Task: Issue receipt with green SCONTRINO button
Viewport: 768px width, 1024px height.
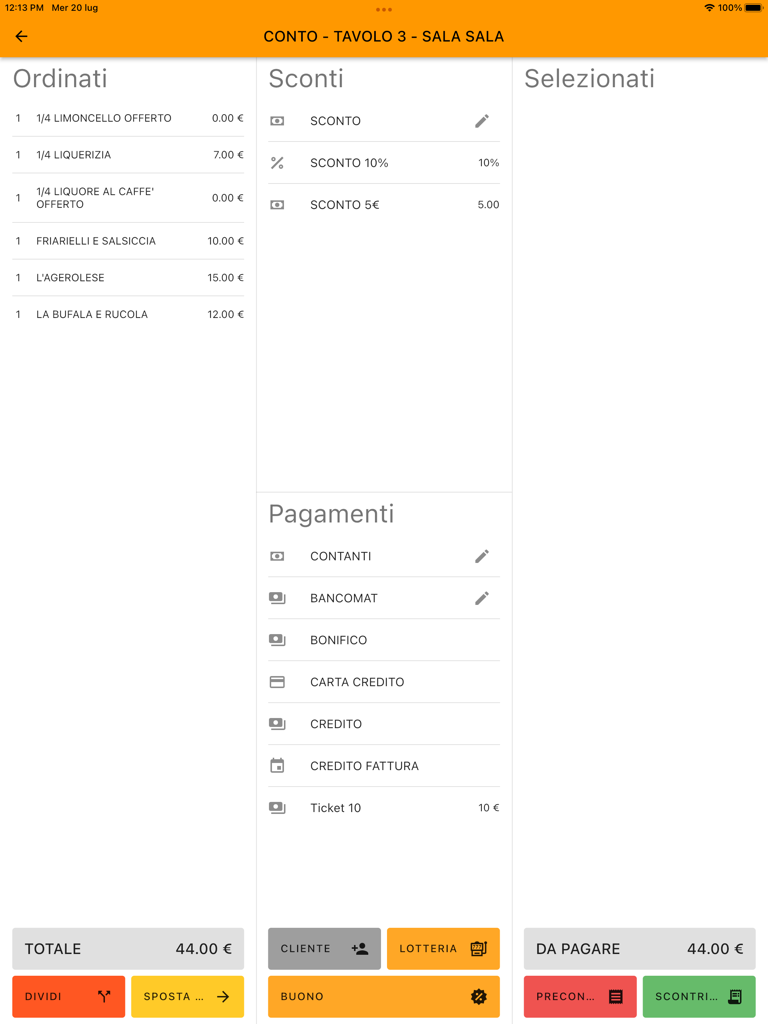Action: 699,997
